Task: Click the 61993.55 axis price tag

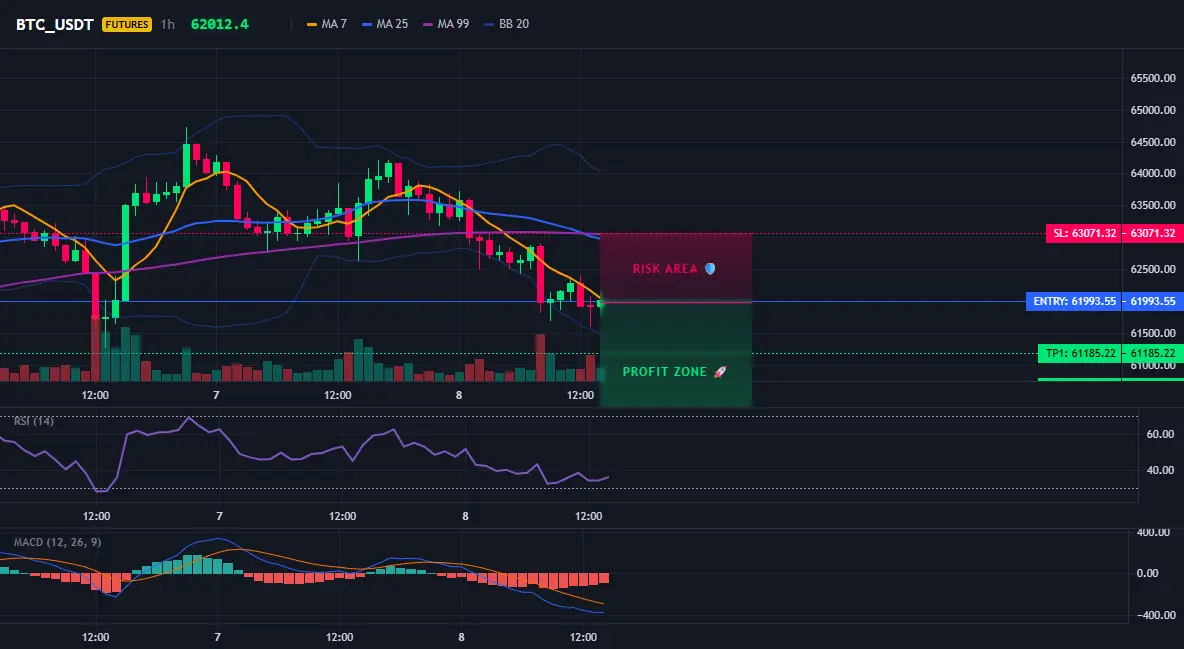Action: [x=1153, y=301]
